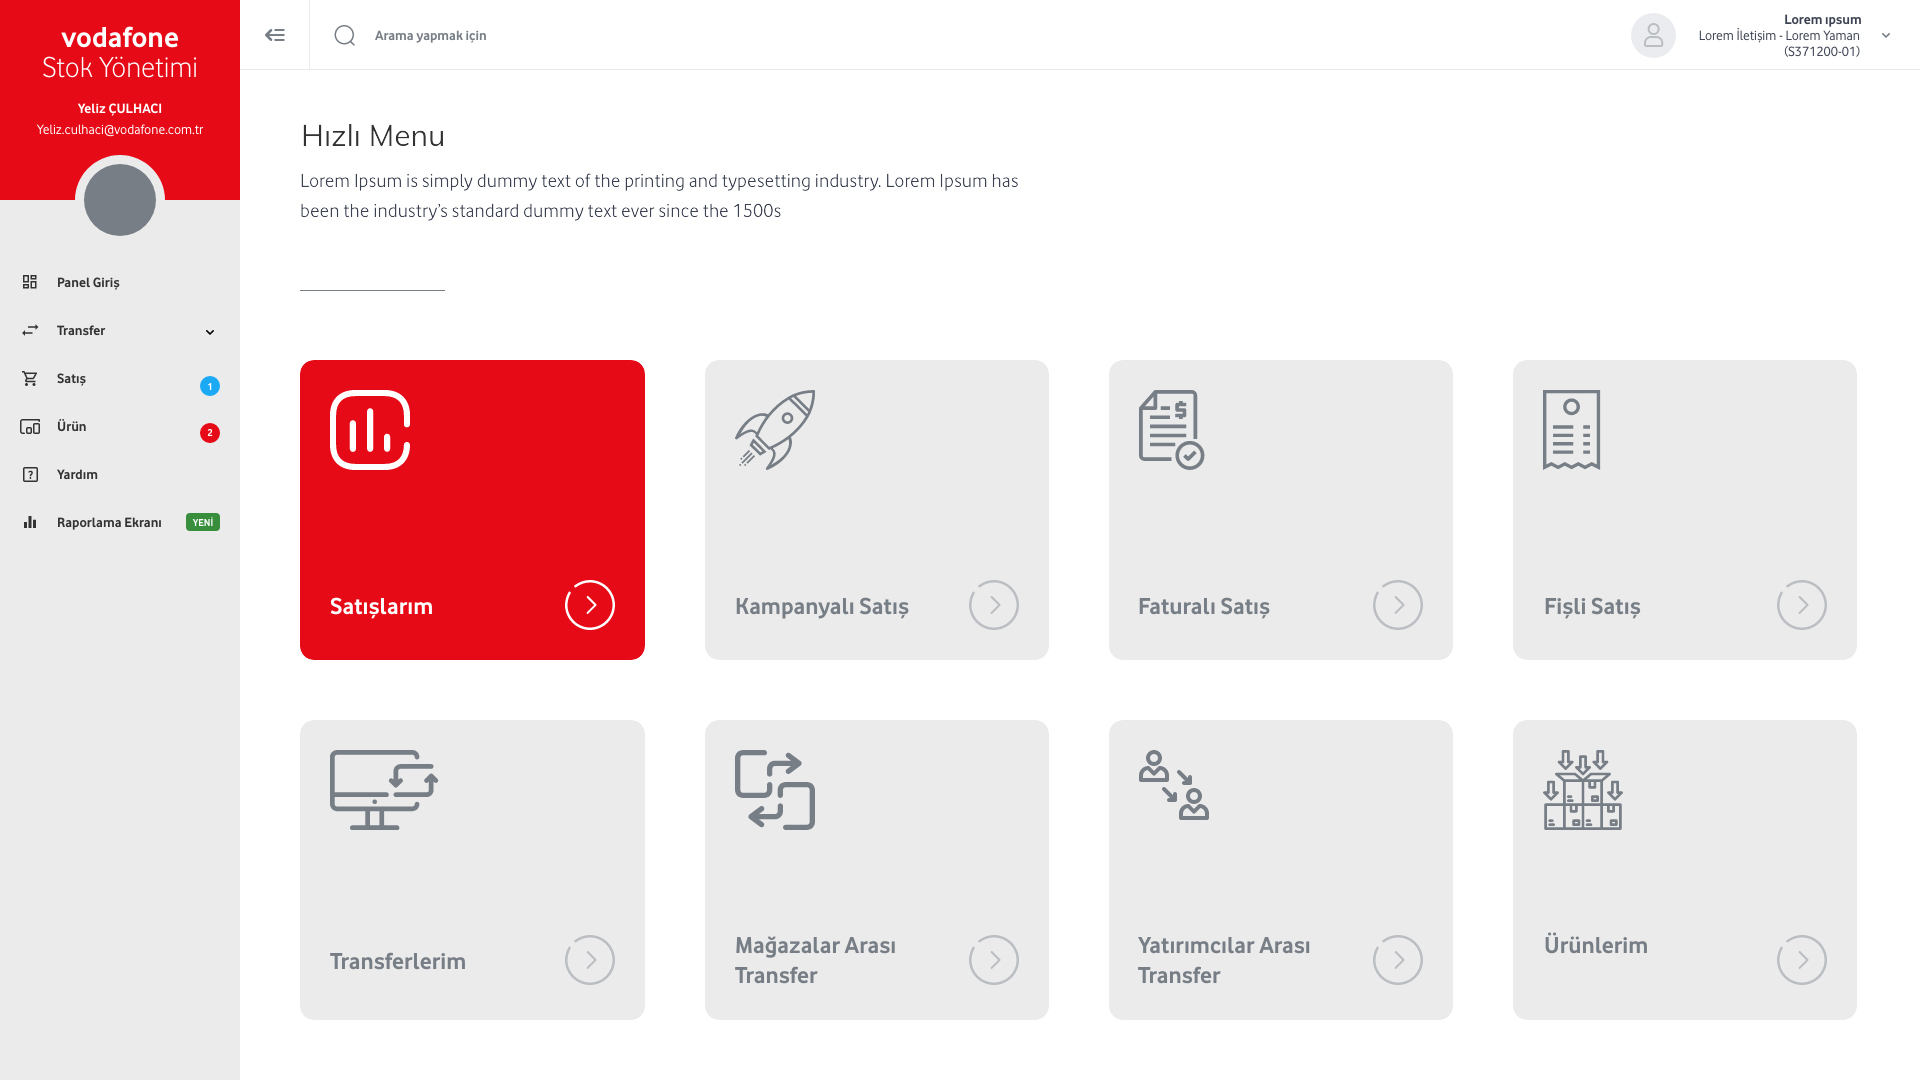Click the search magnifier icon
The height and width of the screenshot is (1080, 1920).
[x=345, y=35]
